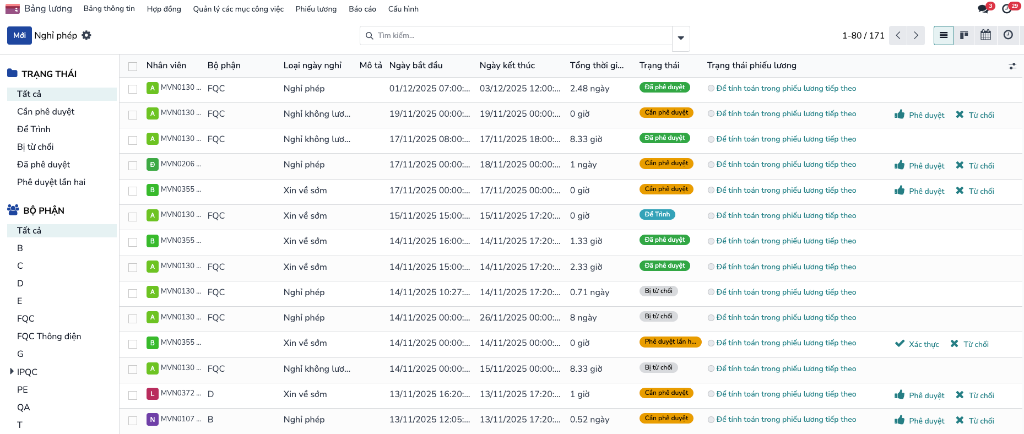
Task: Open the gear settings next to Nghỉ phép
Action: (86, 35)
